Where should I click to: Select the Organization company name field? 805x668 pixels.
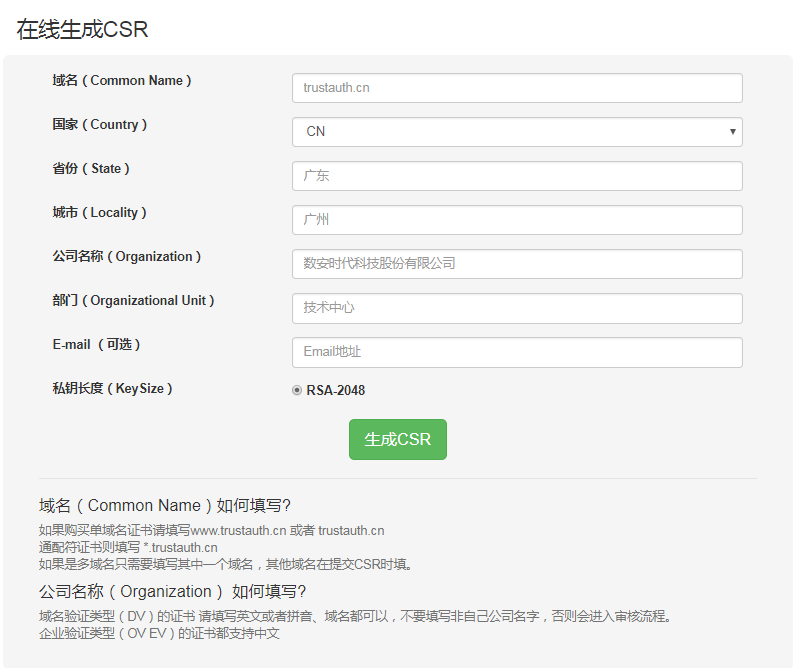pos(517,264)
